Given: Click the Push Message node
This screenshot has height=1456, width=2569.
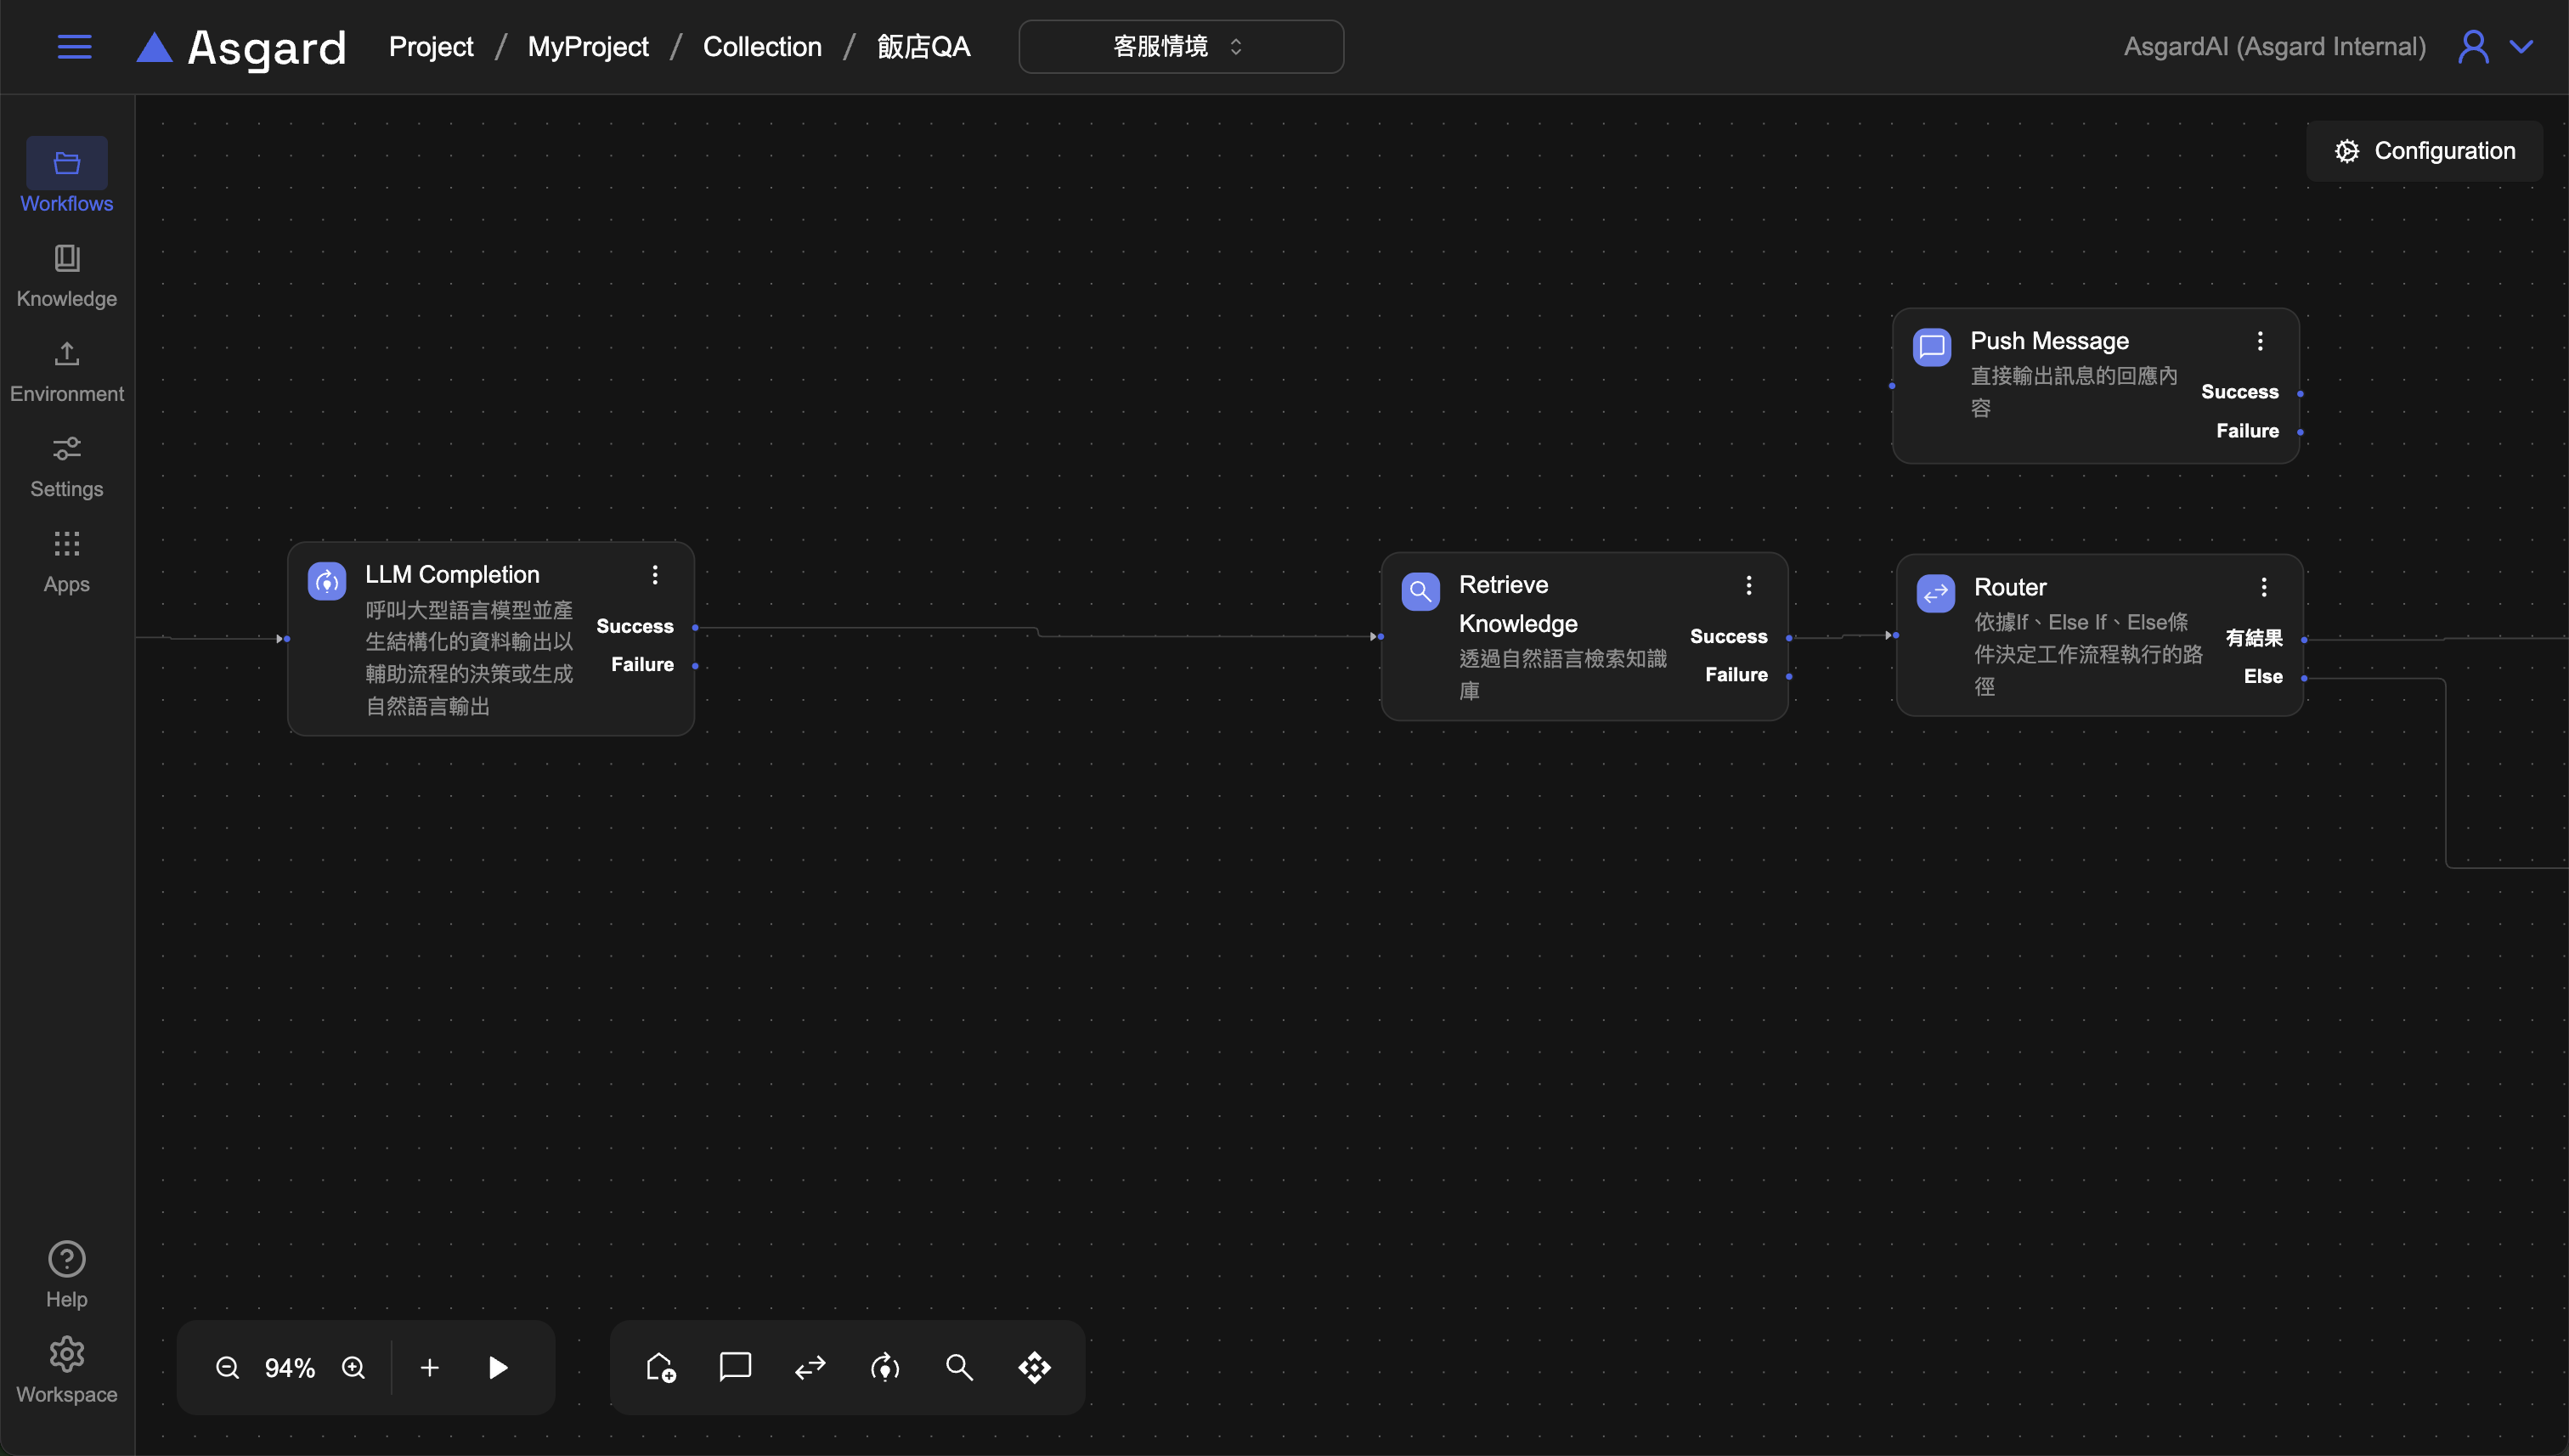Looking at the screenshot, I should tap(2050, 341).
